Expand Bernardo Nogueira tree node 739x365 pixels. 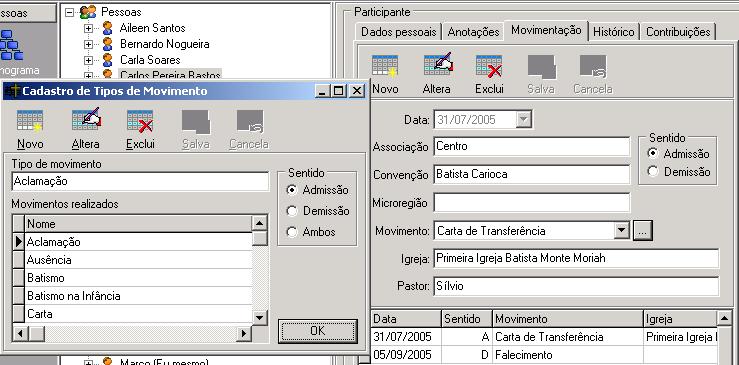(88, 44)
